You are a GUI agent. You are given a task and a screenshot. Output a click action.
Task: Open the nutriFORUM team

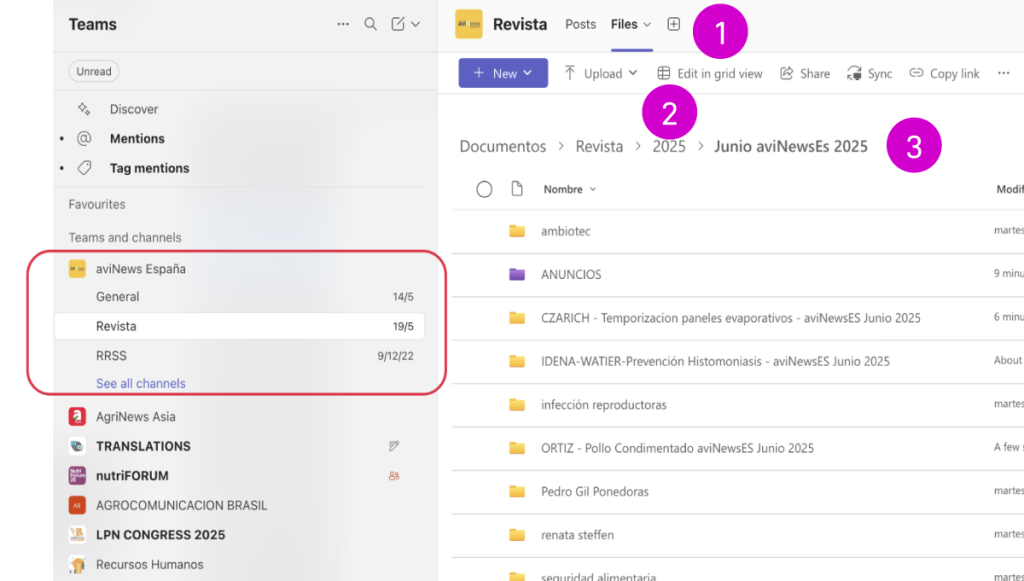pos(132,476)
